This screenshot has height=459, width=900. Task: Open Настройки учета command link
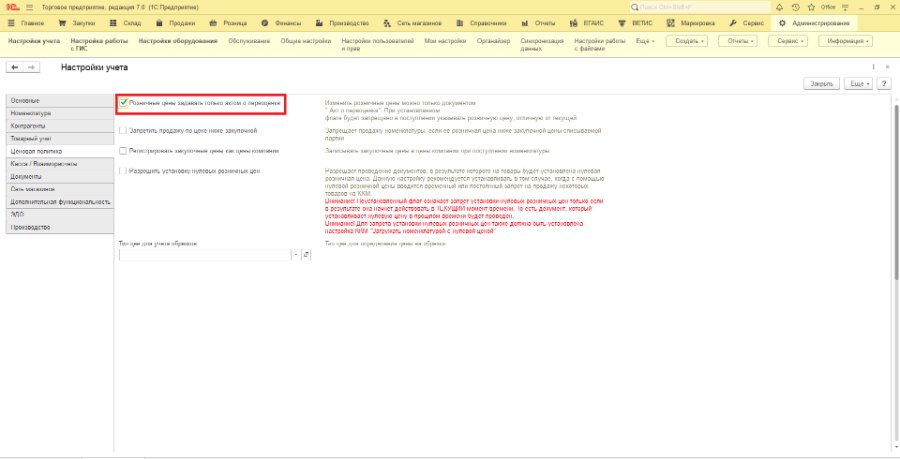tap(34, 41)
